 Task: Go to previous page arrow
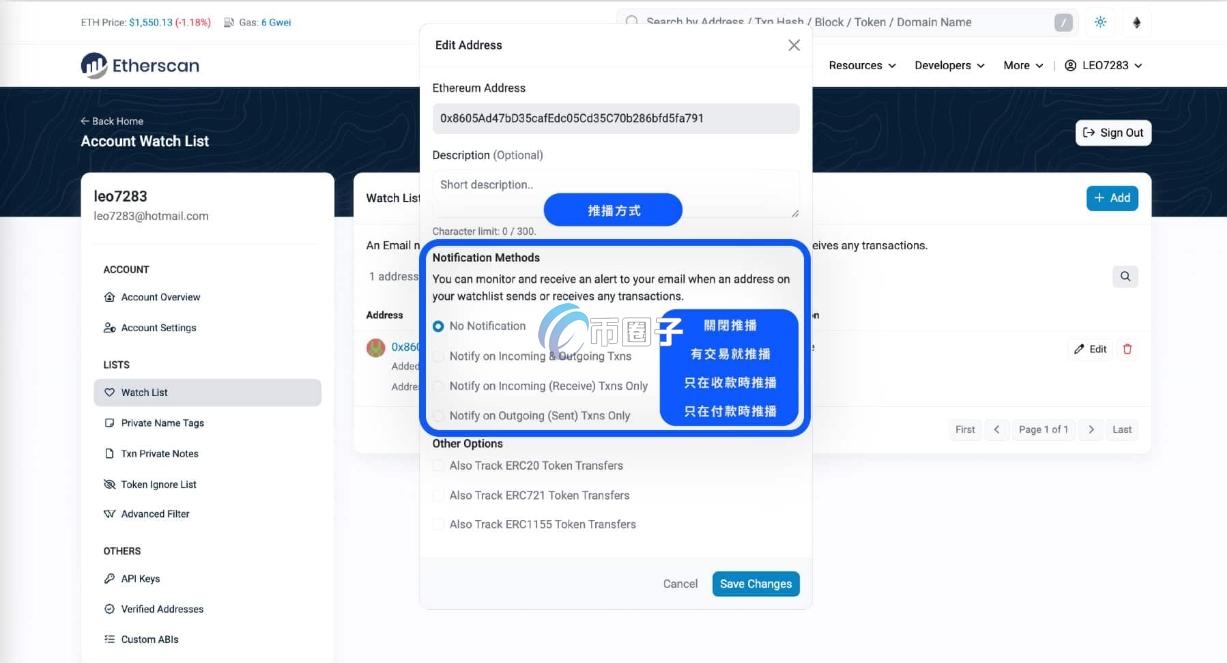point(996,430)
